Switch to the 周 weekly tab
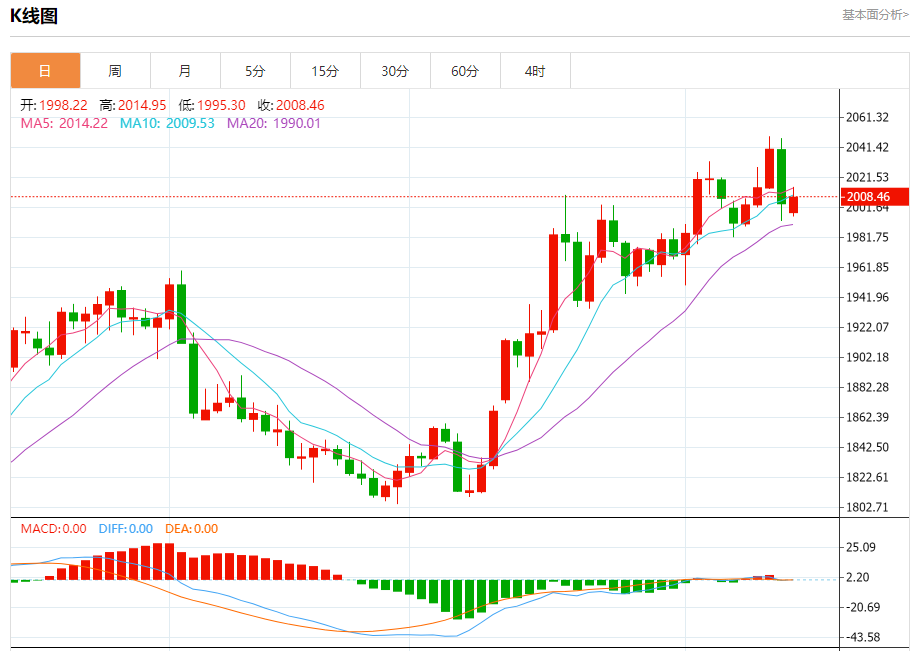Screen dimensions: 922x651 [x=115, y=71]
